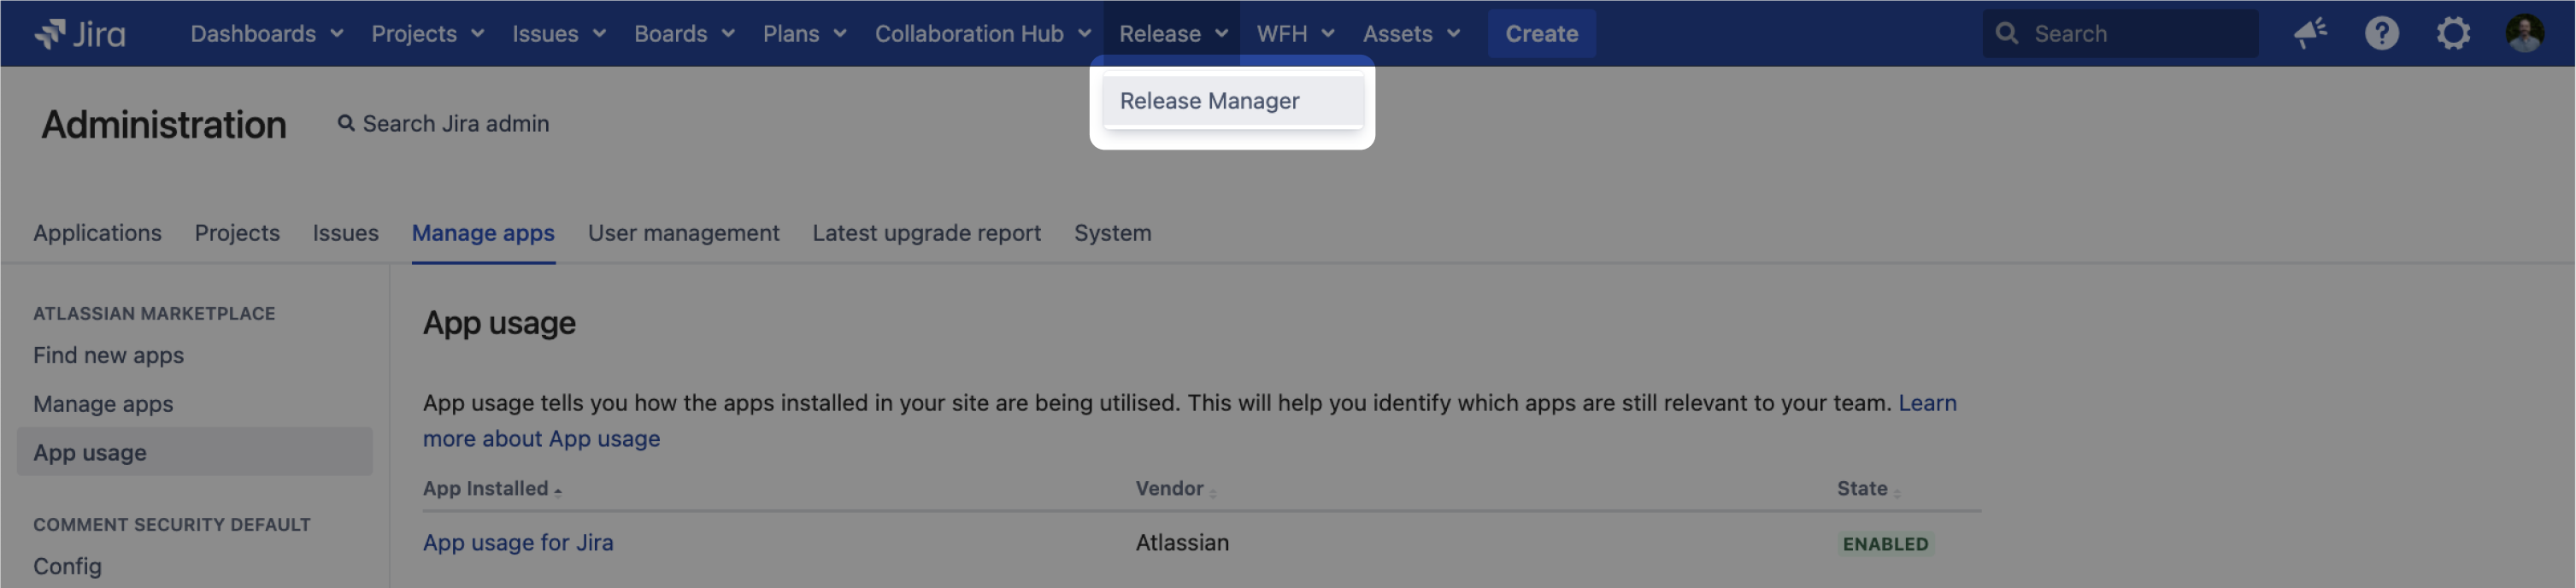Expand the WFH dropdown
The height and width of the screenshot is (588, 2576).
tap(1295, 34)
